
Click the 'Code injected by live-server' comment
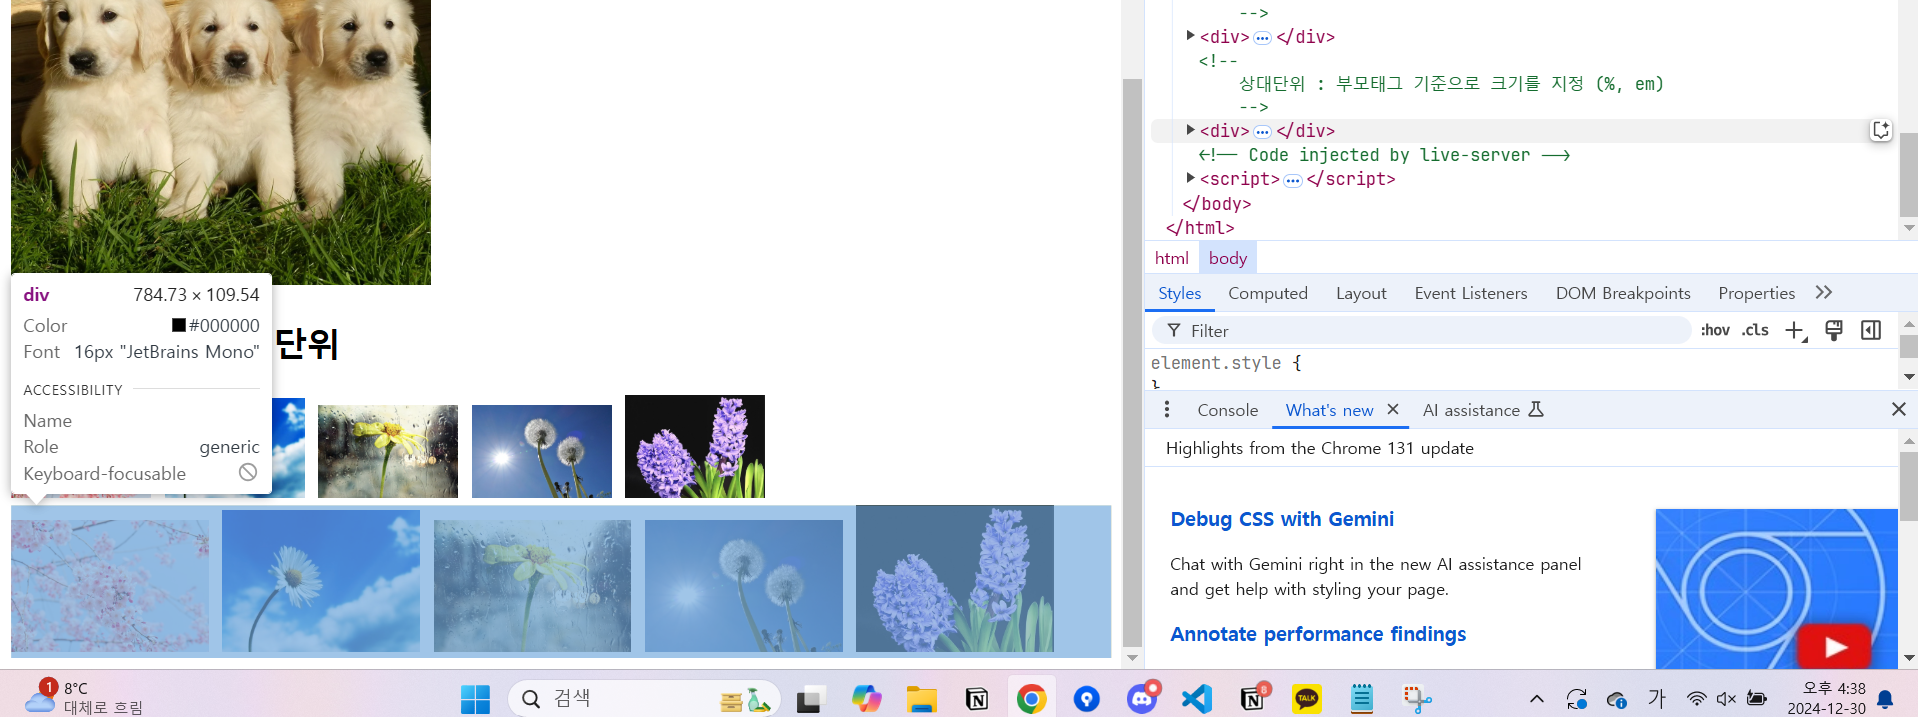pos(1384,155)
